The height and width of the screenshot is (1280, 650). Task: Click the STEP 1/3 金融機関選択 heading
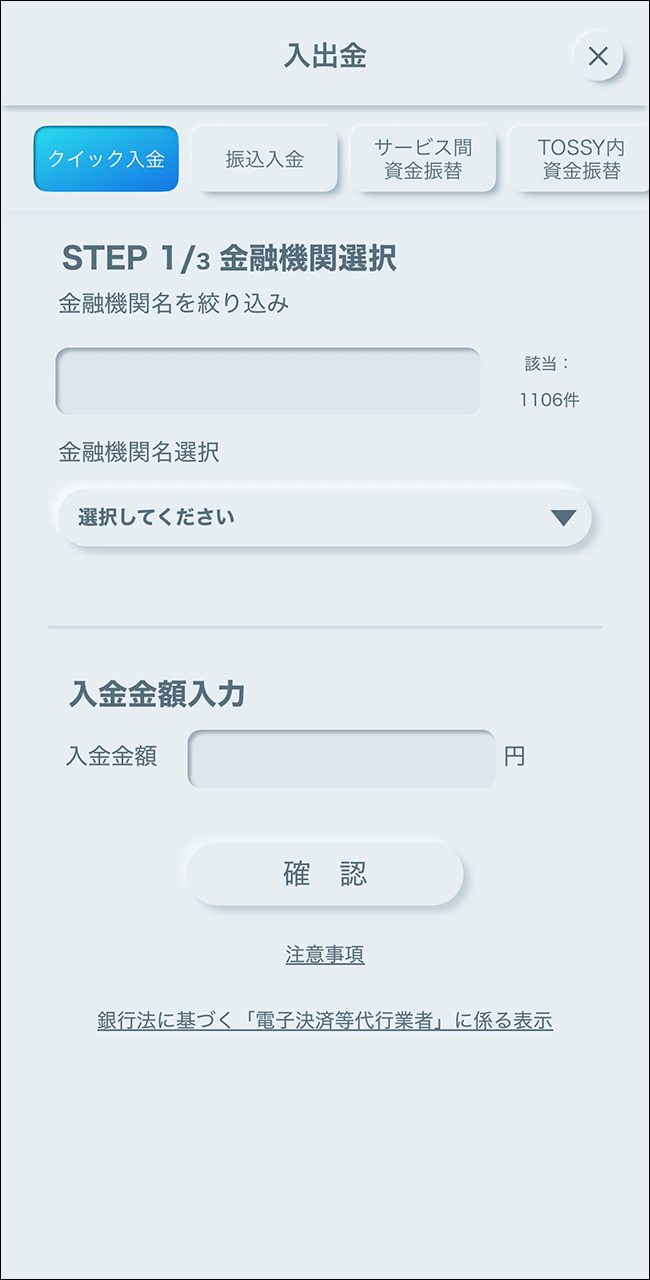coord(229,258)
